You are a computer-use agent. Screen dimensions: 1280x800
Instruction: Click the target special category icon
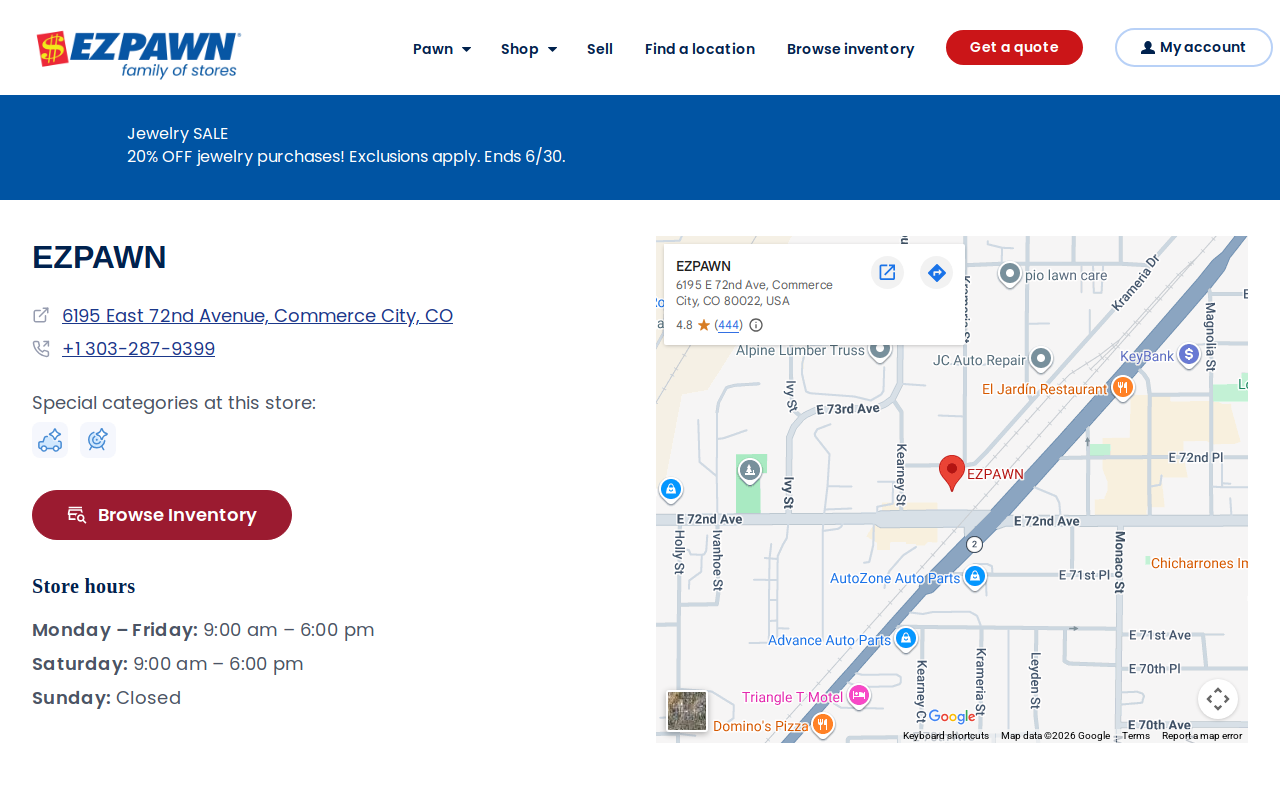point(98,440)
